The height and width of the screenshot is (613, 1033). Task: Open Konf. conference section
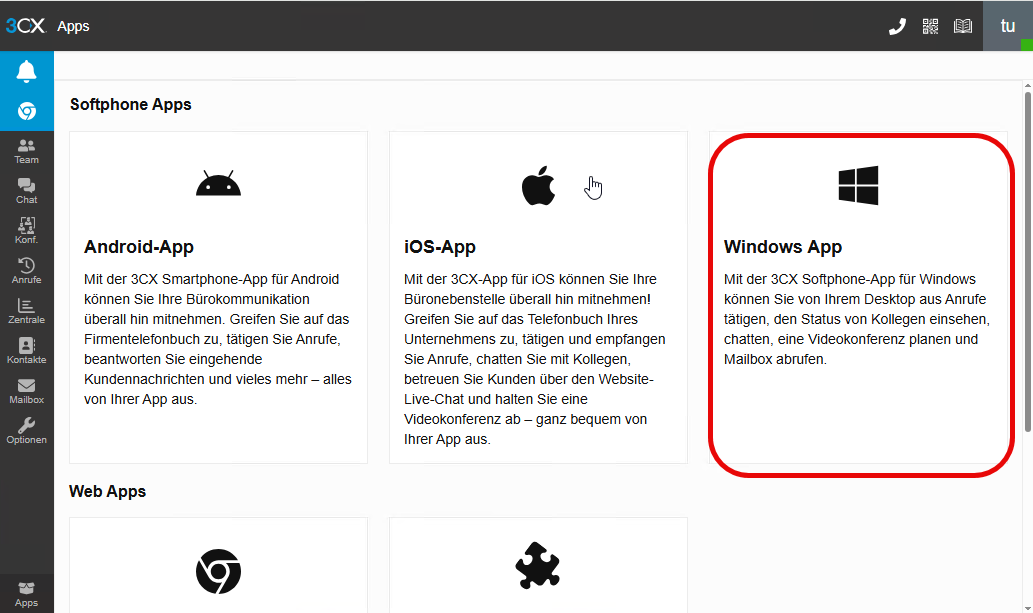click(x=26, y=231)
